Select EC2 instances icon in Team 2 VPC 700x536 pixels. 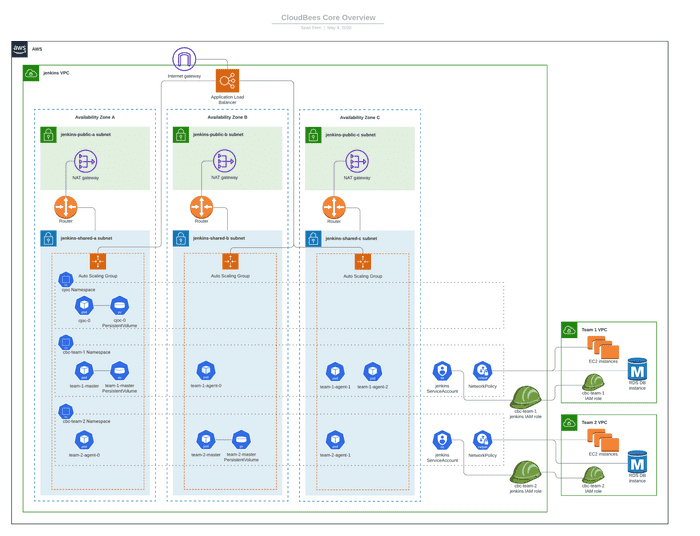pos(603,440)
